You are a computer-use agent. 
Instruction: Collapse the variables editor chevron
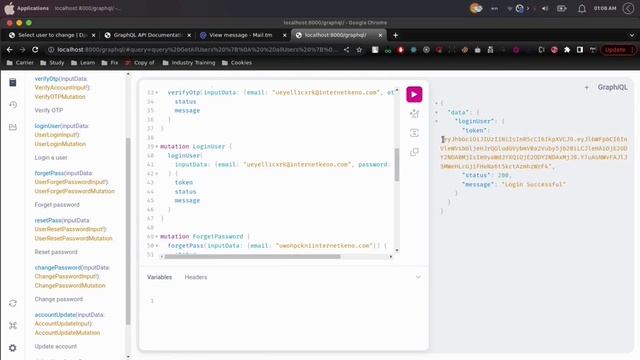pyautogui.click(x=418, y=277)
